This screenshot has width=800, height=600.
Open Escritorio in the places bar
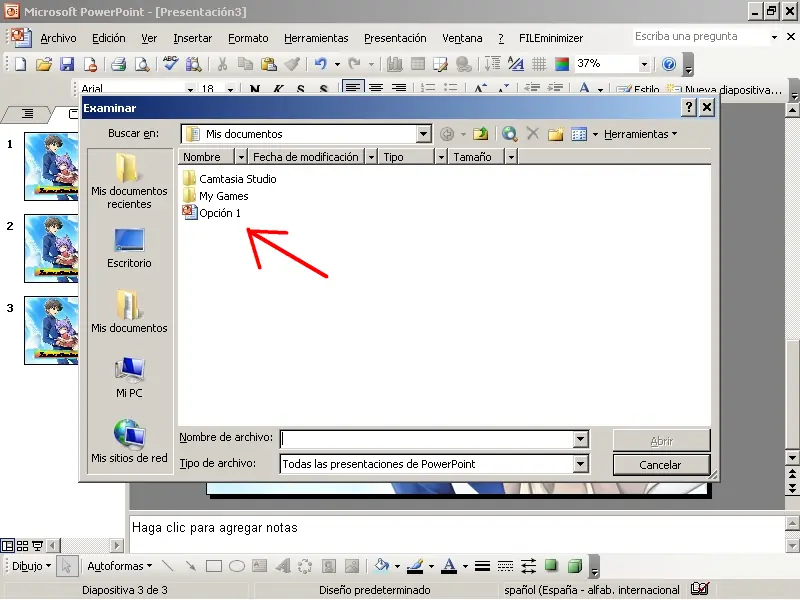(129, 248)
